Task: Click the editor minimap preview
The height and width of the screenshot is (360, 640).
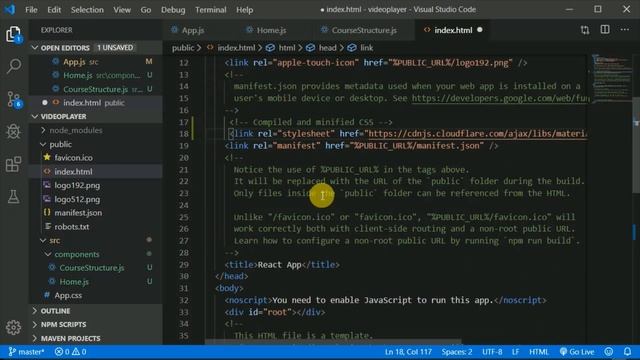Action: click(x=611, y=78)
